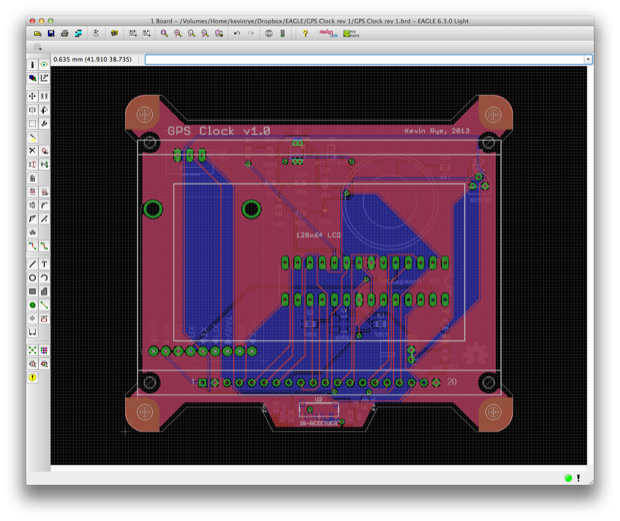The width and height of the screenshot is (620, 521).
Task: Select the Paste brush tool
Action: [x=32, y=137]
